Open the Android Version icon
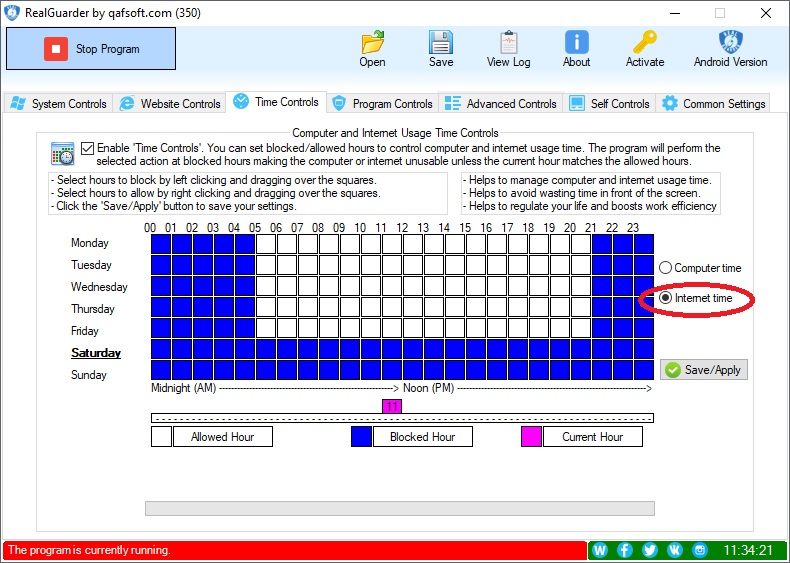The width and height of the screenshot is (790, 563). coord(730,42)
